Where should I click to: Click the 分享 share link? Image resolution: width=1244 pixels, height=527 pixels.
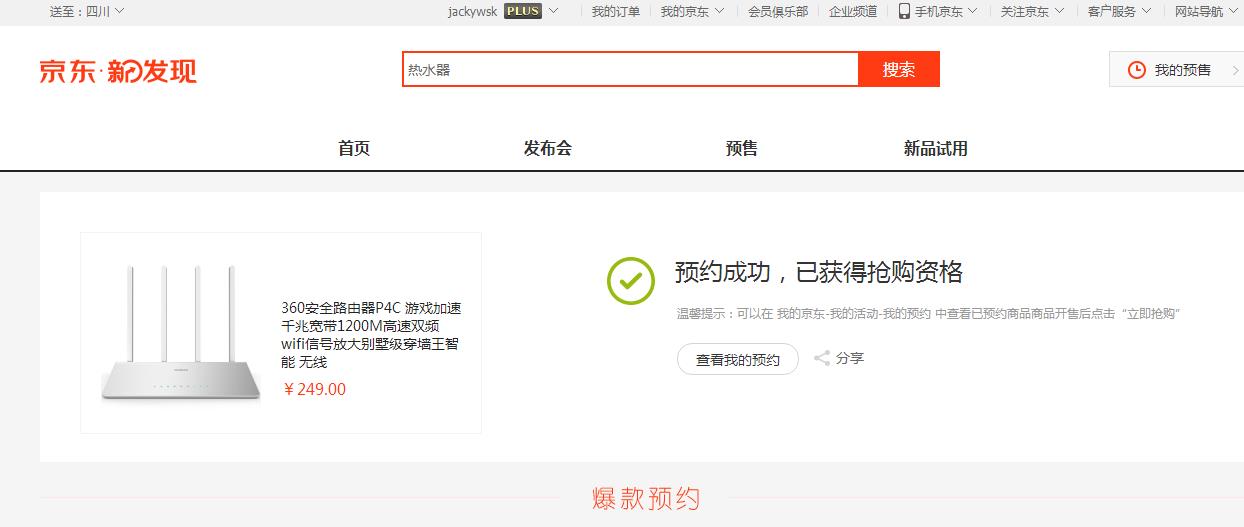(850, 358)
